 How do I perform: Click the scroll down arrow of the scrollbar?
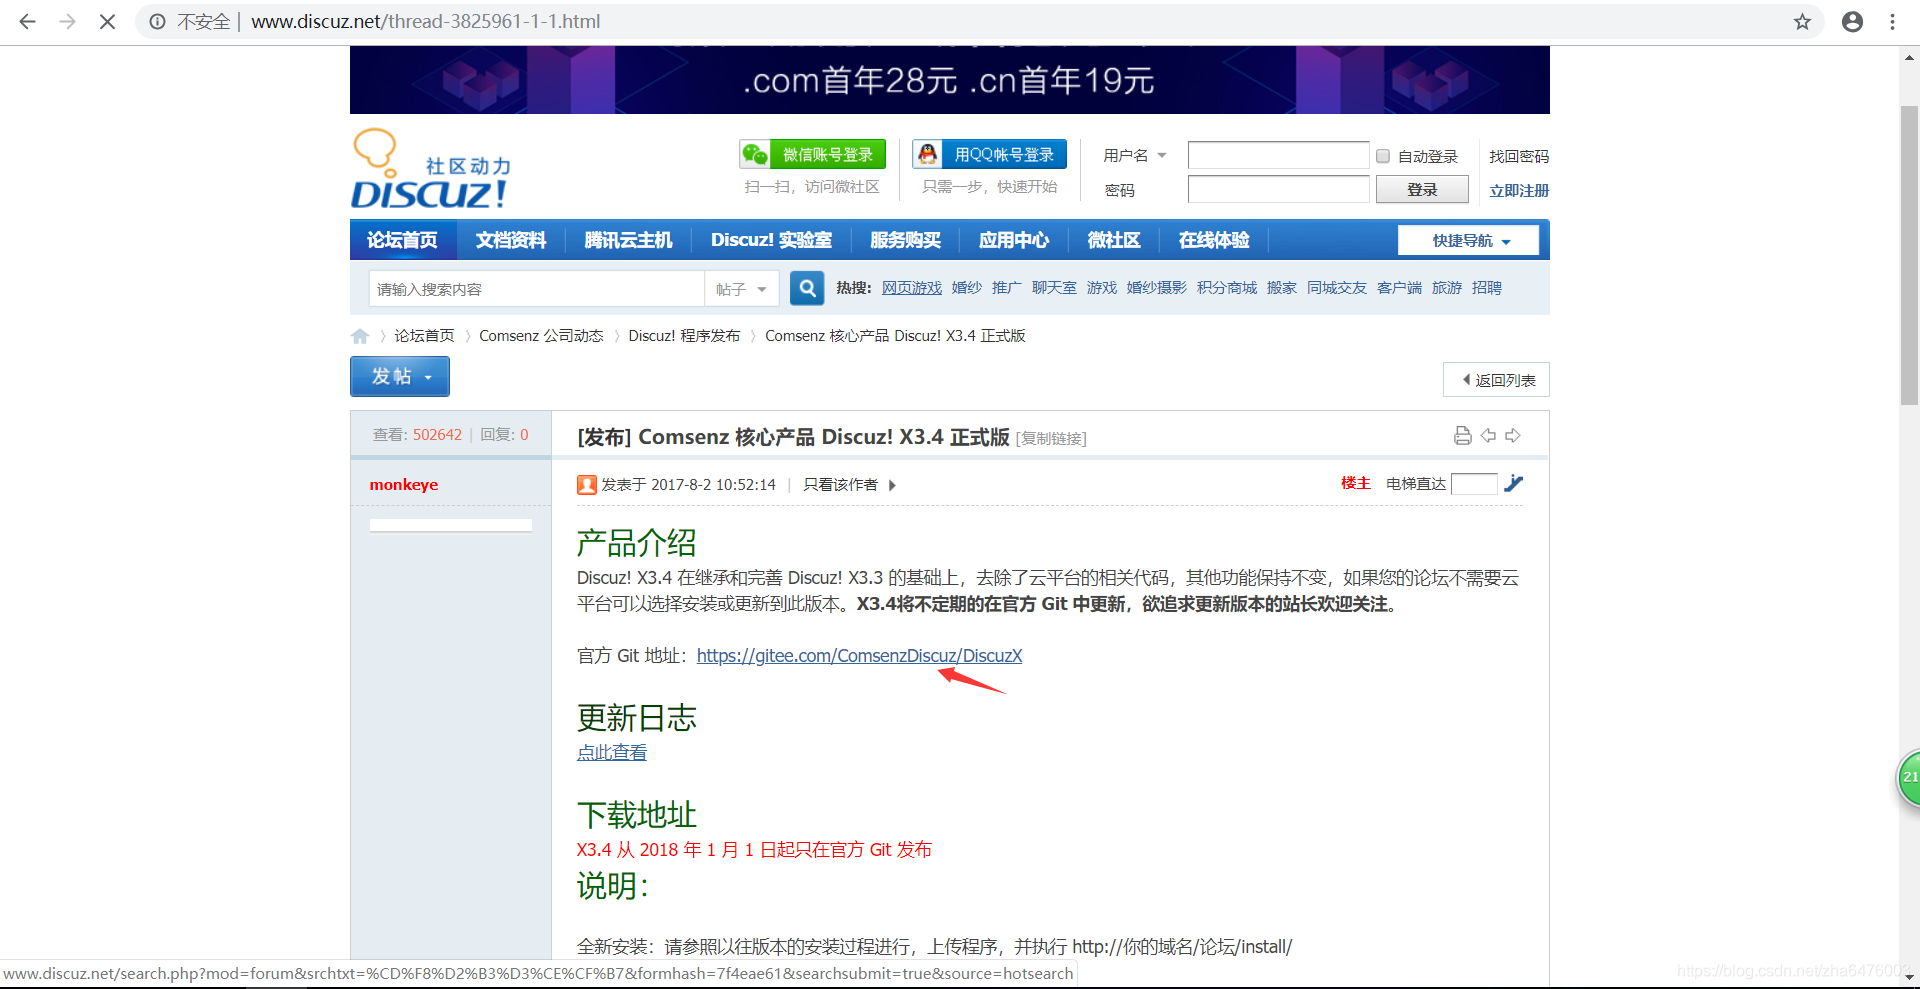(1909, 977)
